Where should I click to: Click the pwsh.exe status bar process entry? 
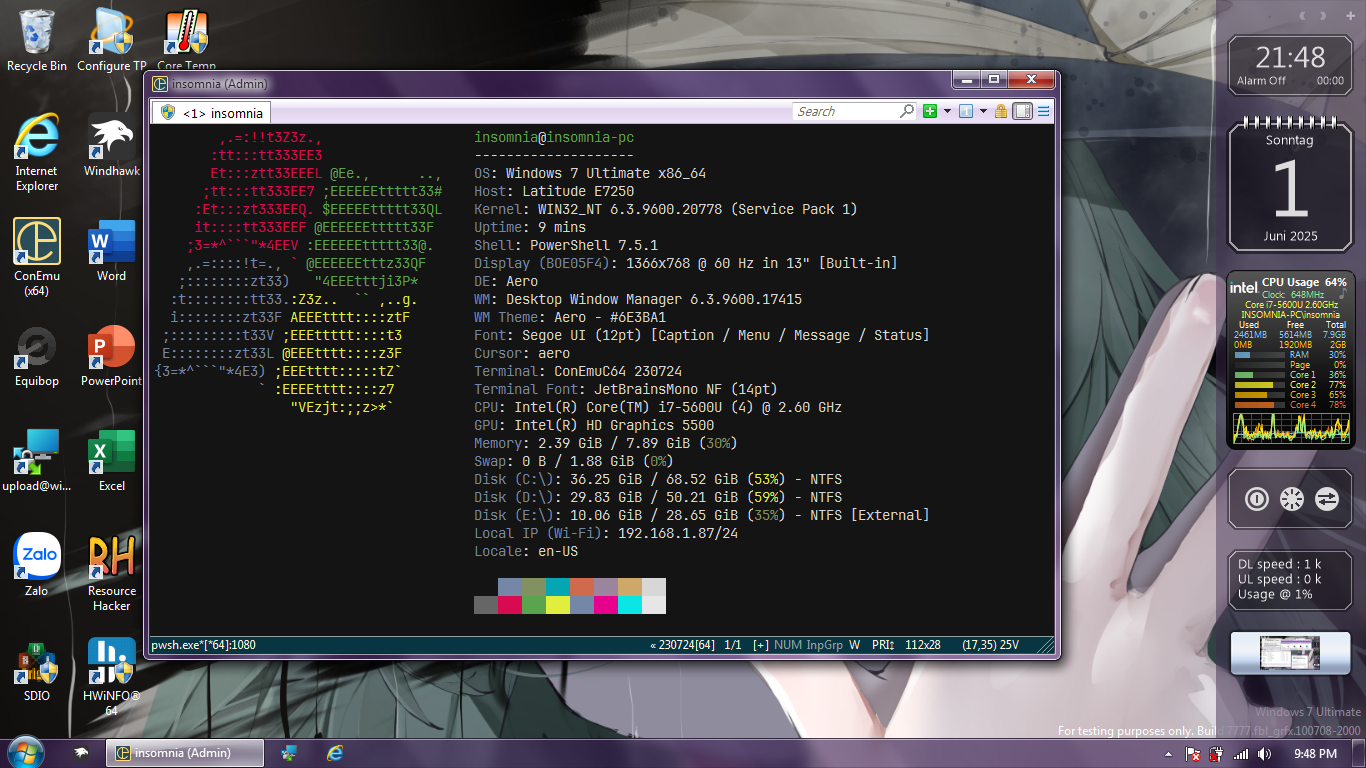coord(203,645)
